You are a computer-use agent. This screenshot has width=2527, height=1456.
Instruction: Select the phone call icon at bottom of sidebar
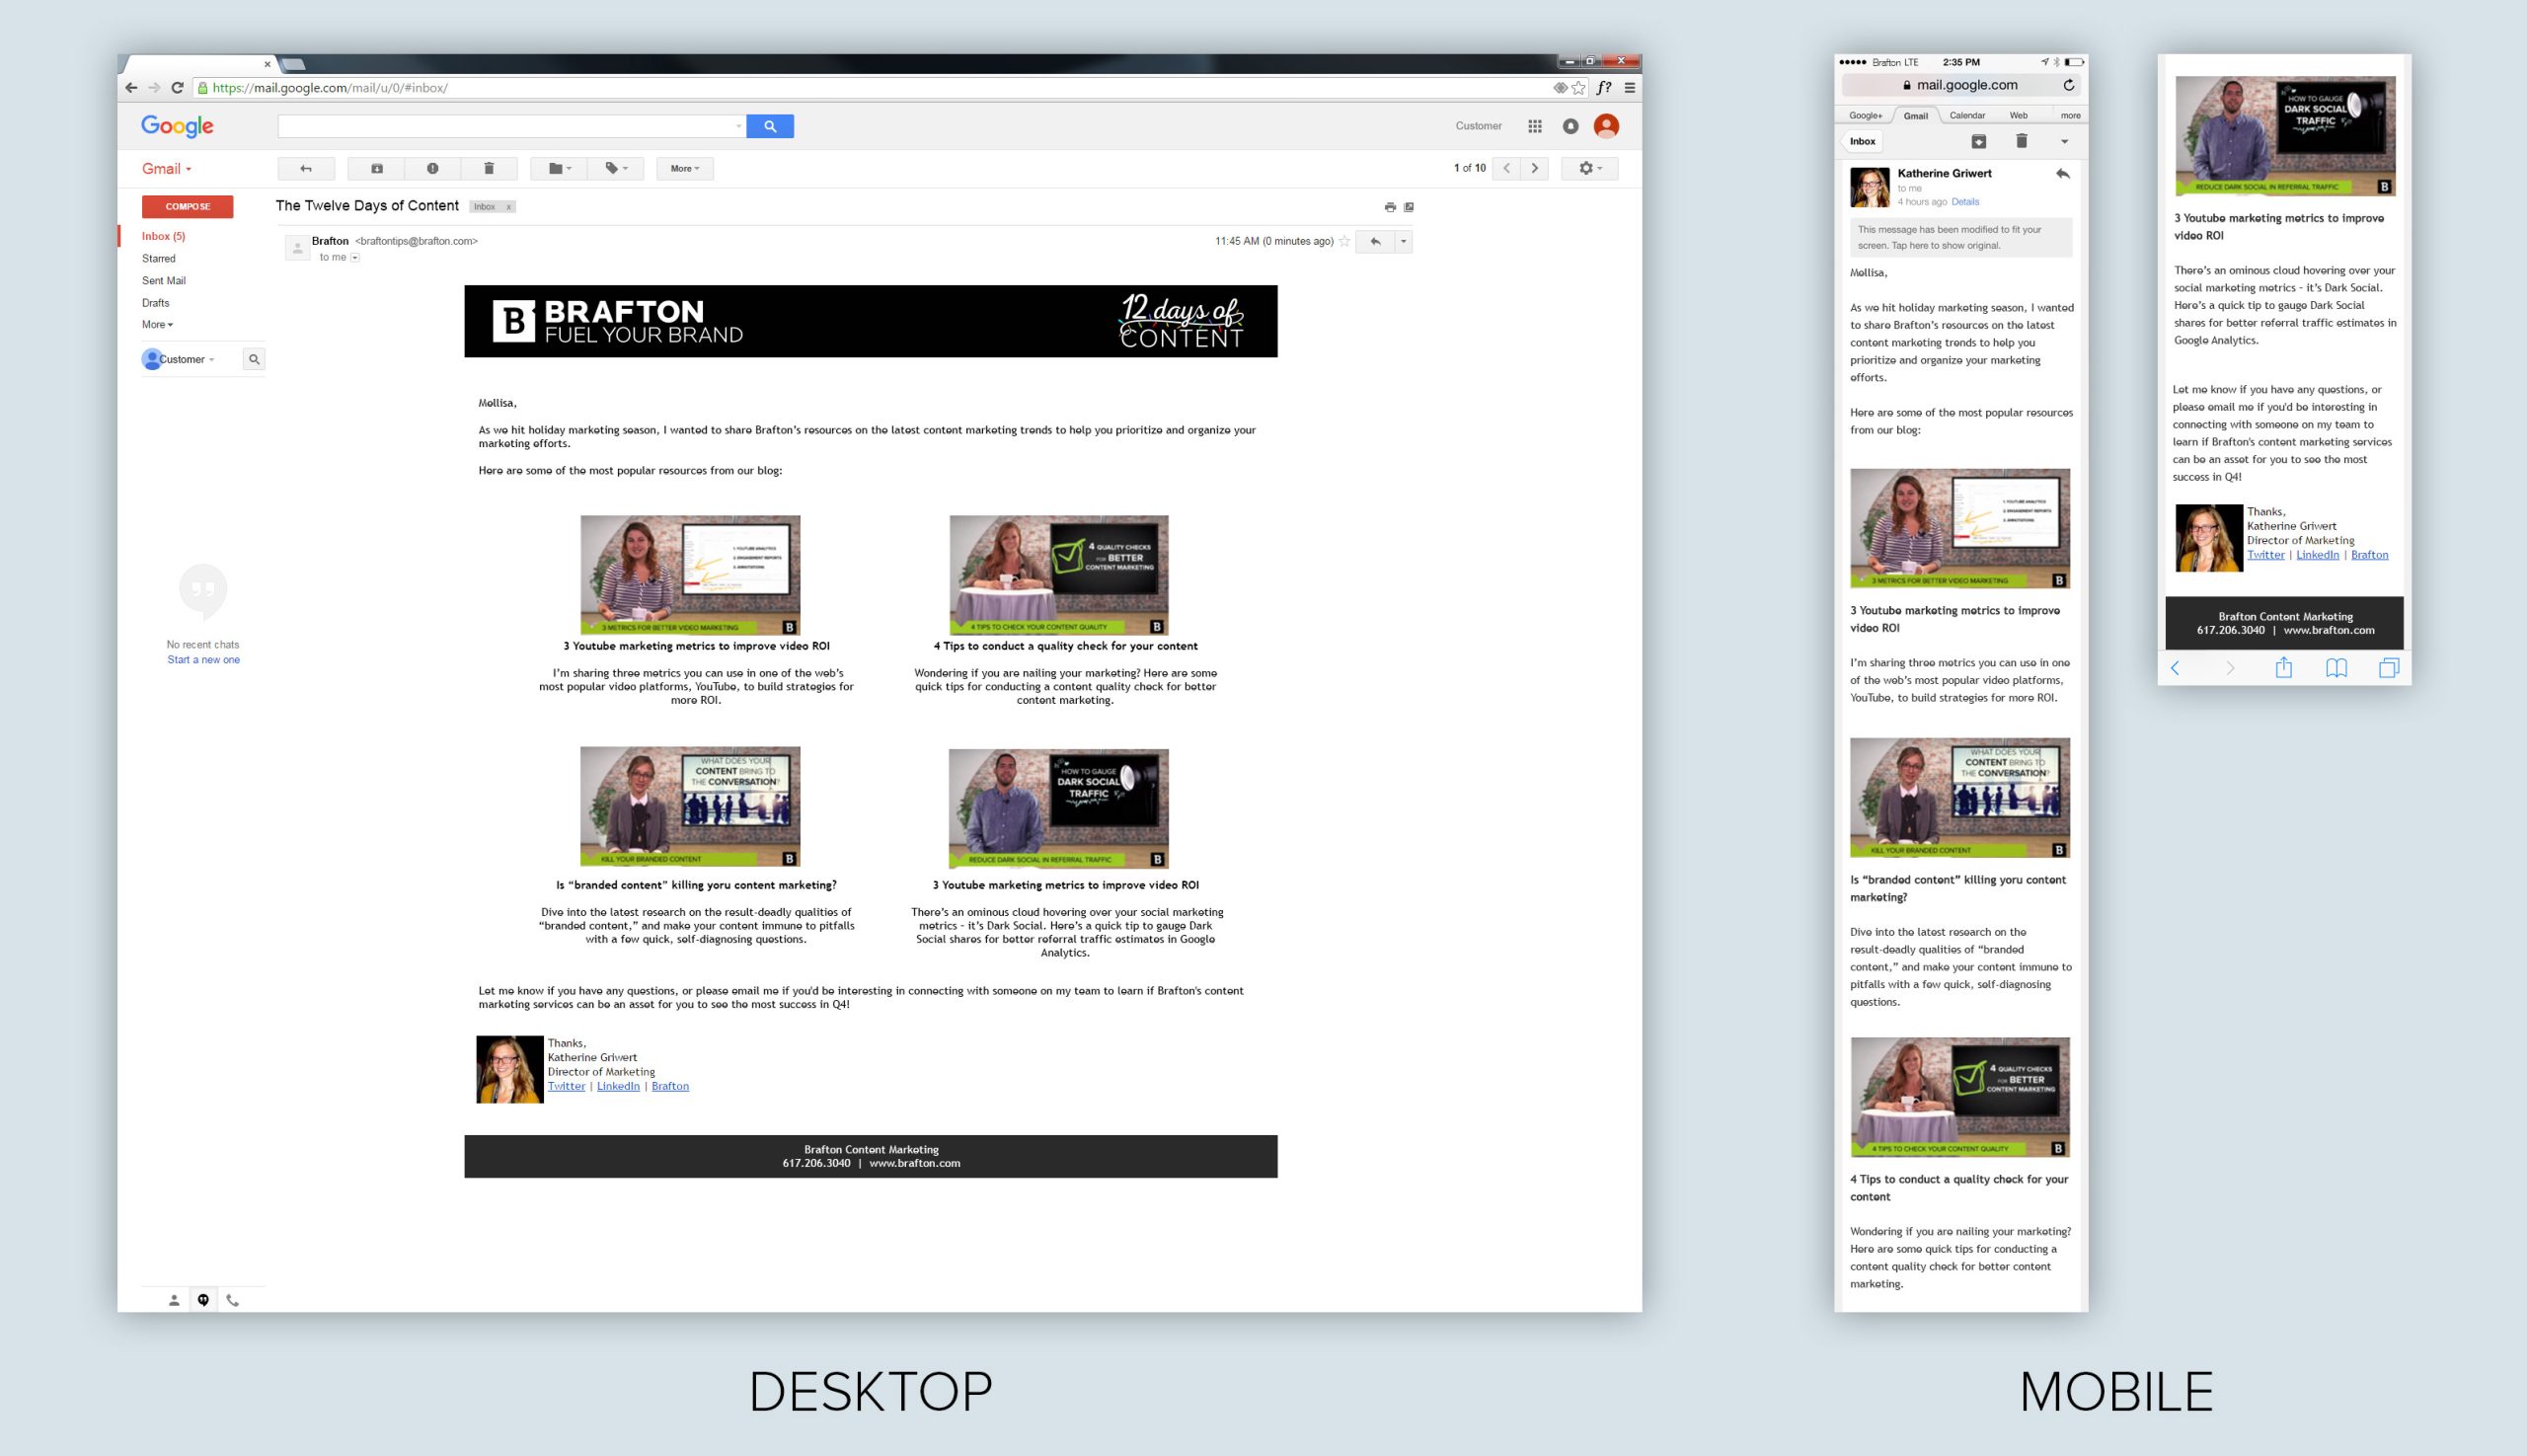[232, 1300]
